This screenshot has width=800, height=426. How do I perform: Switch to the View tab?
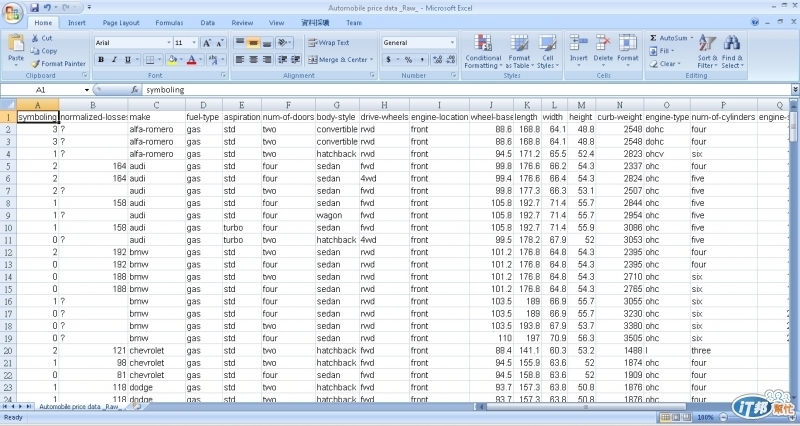[x=277, y=23]
